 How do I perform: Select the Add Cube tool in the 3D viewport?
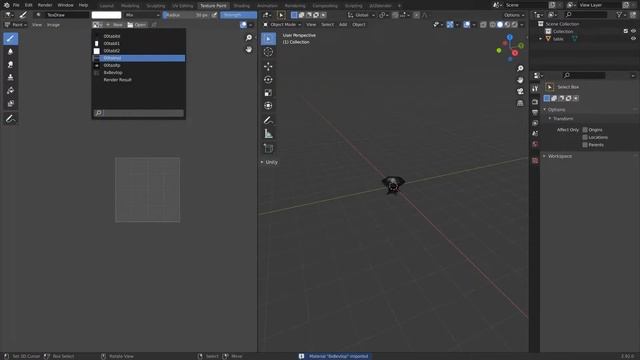[268, 149]
